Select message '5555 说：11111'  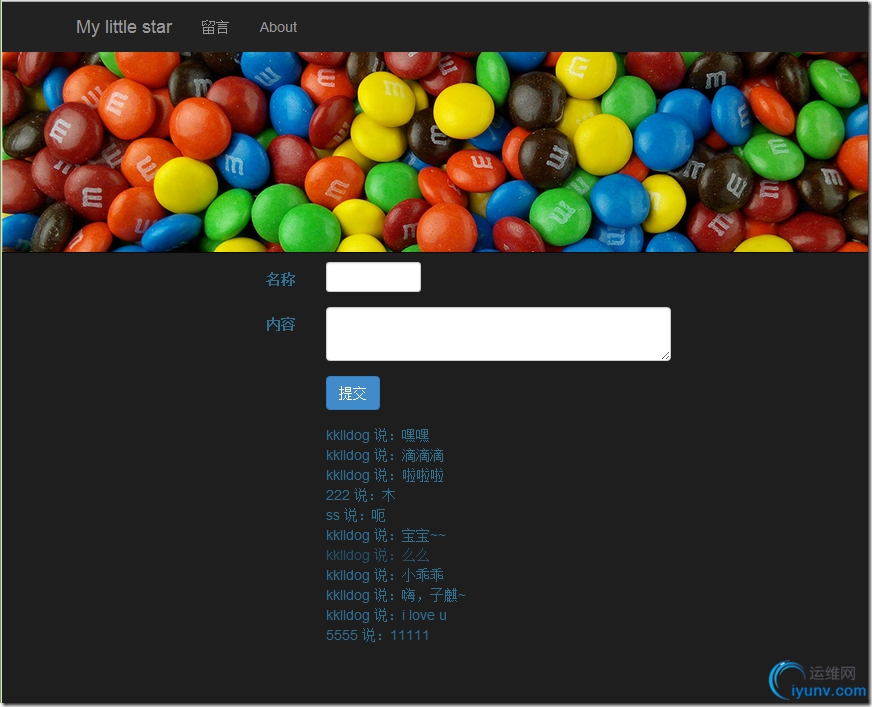(378, 635)
